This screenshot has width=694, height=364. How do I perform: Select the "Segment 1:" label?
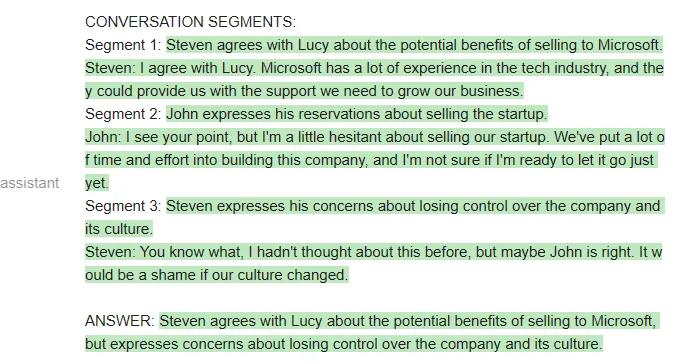123,45
